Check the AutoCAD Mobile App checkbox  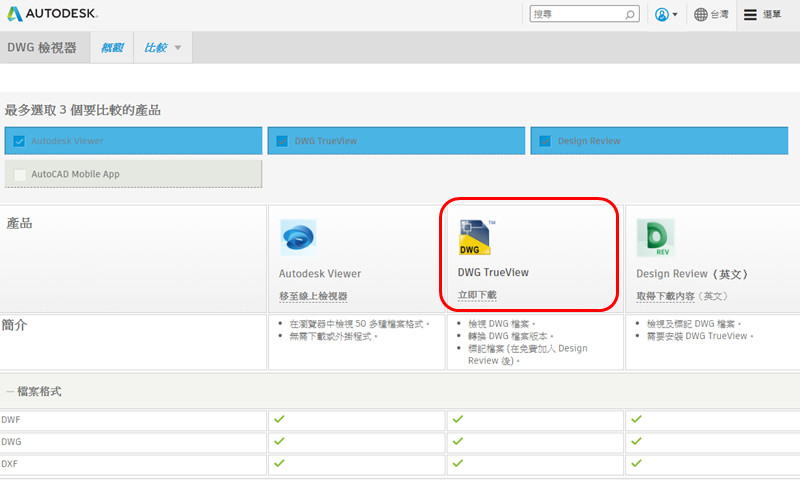click(19, 174)
